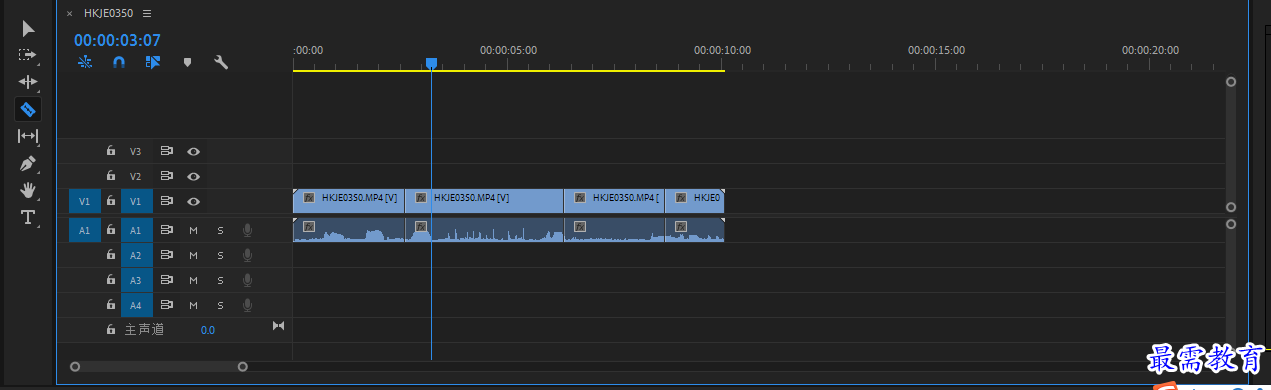Enable voice-over record on A1

click(246, 230)
